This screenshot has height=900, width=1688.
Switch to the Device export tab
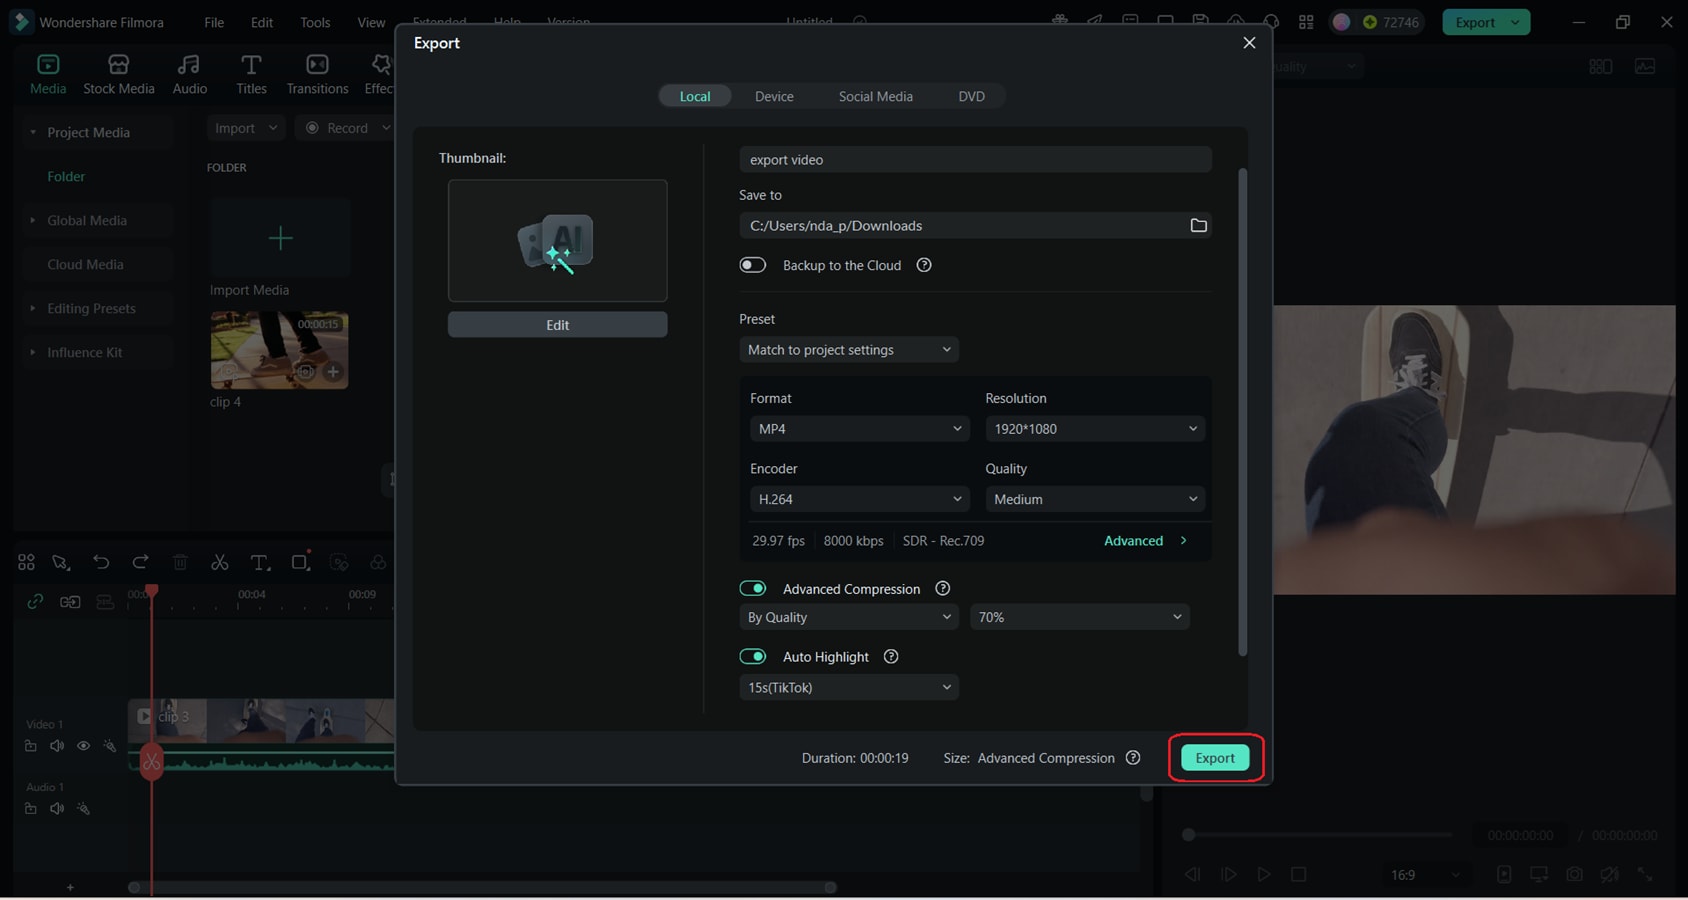(x=774, y=96)
